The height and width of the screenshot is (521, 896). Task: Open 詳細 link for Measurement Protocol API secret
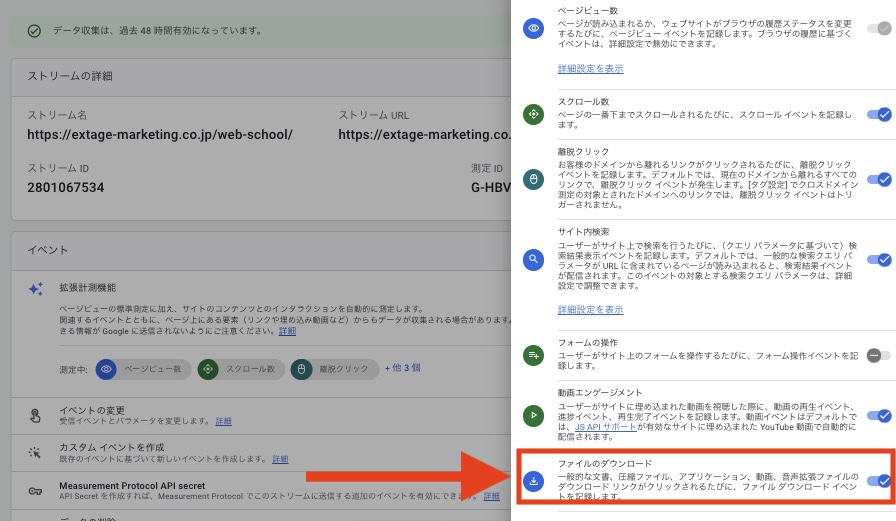[x=491, y=496]
